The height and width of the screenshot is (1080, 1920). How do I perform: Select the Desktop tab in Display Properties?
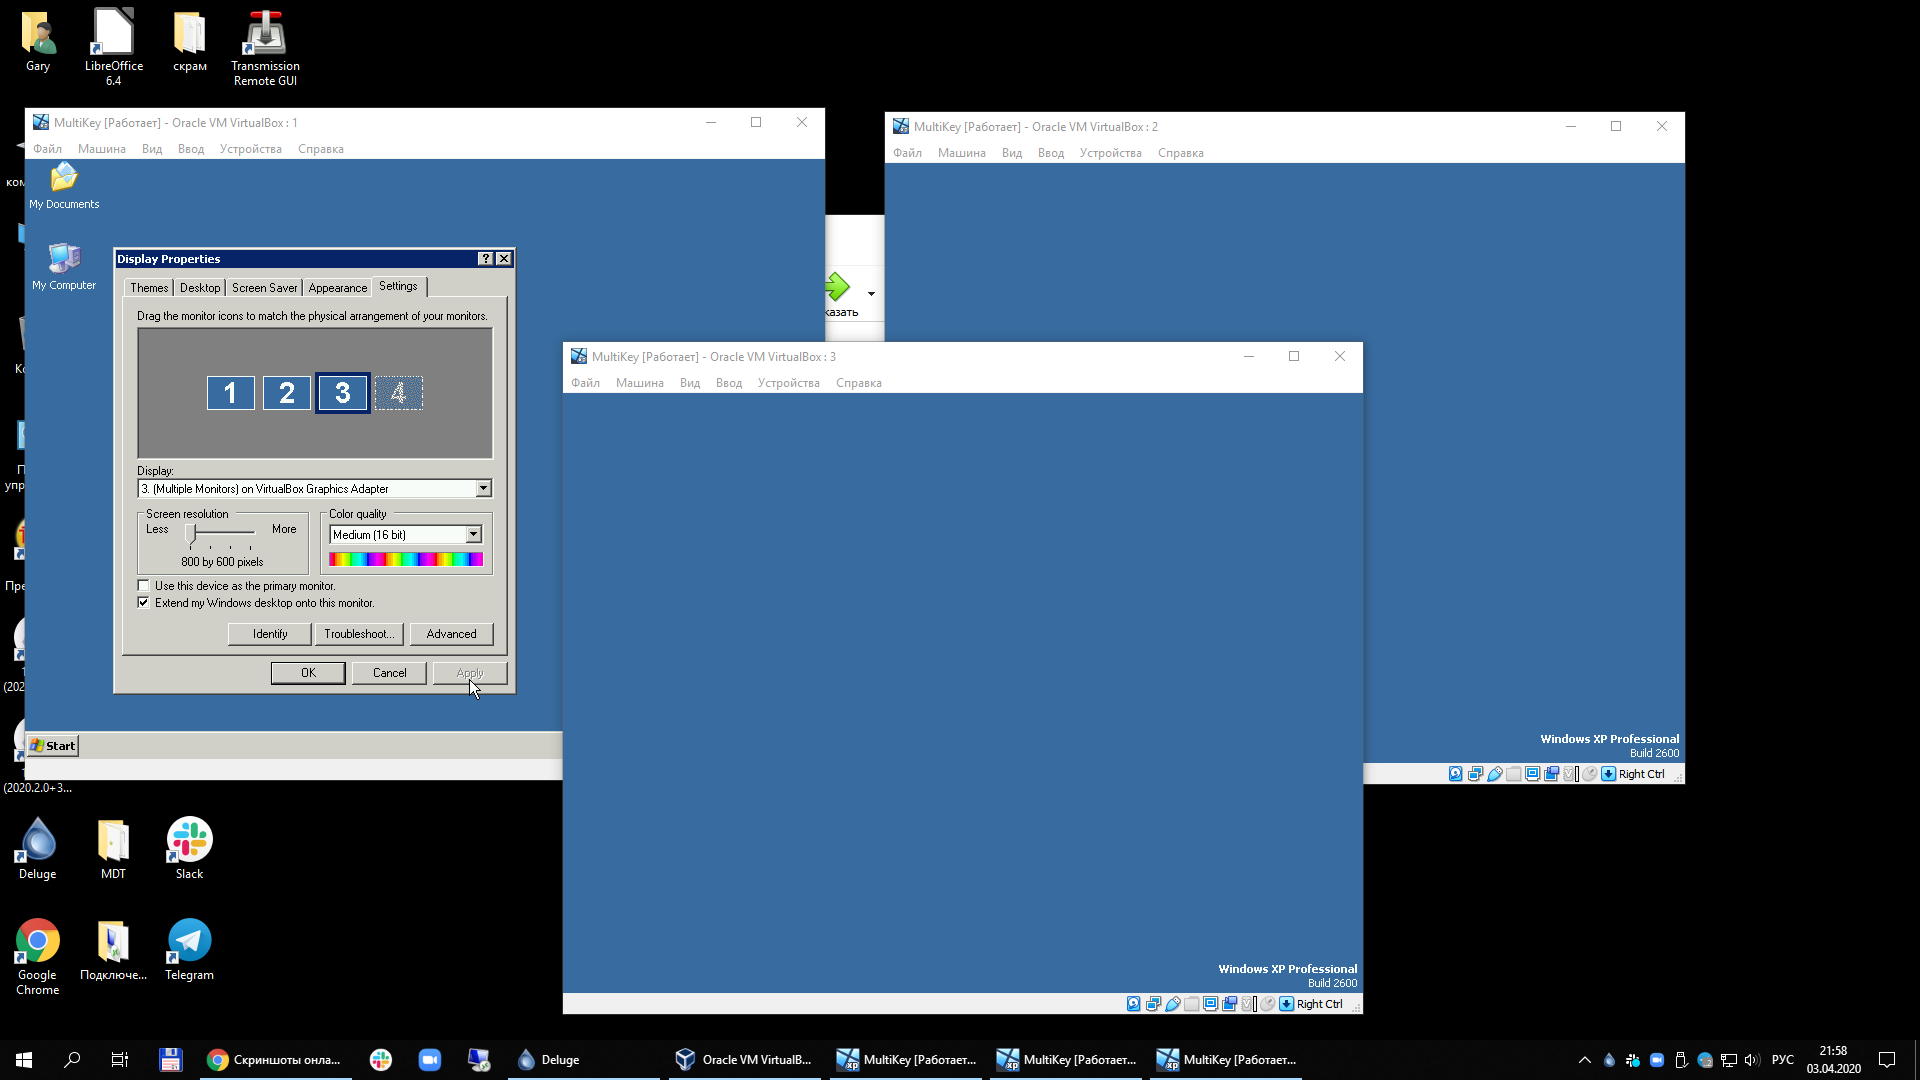point(200,287)
